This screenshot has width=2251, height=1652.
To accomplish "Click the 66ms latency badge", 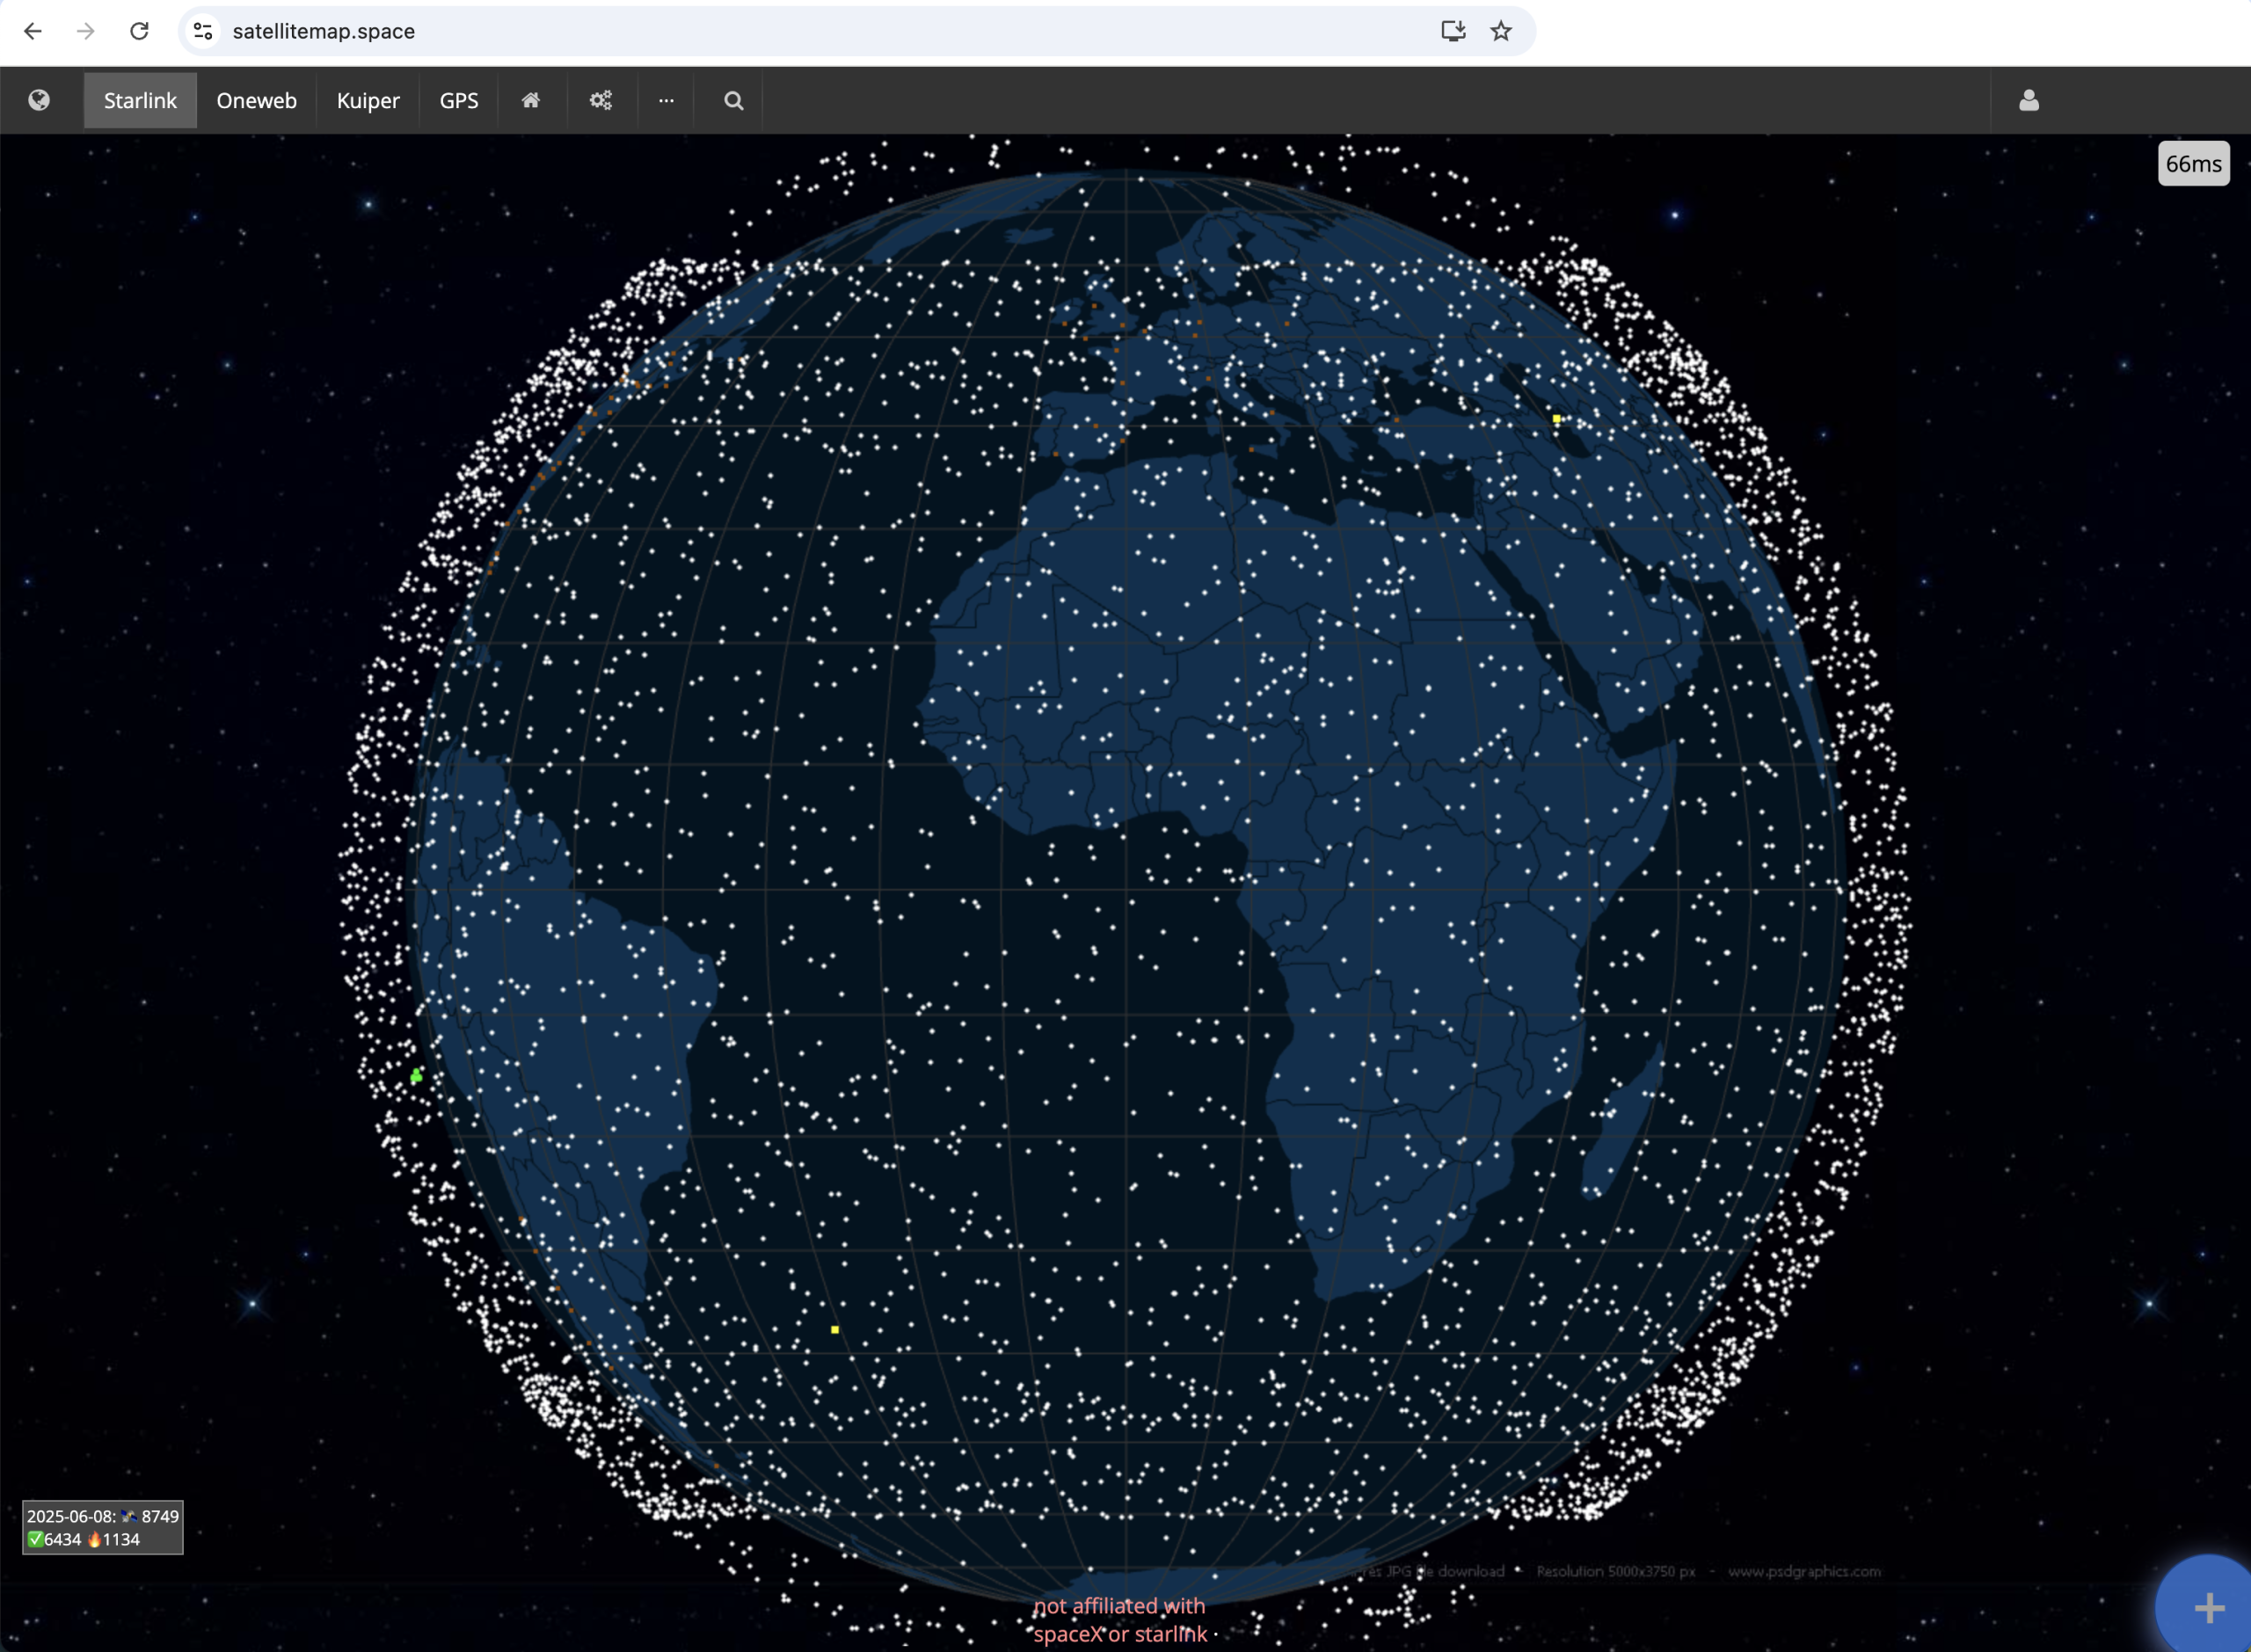I will tap(2193, 164).
